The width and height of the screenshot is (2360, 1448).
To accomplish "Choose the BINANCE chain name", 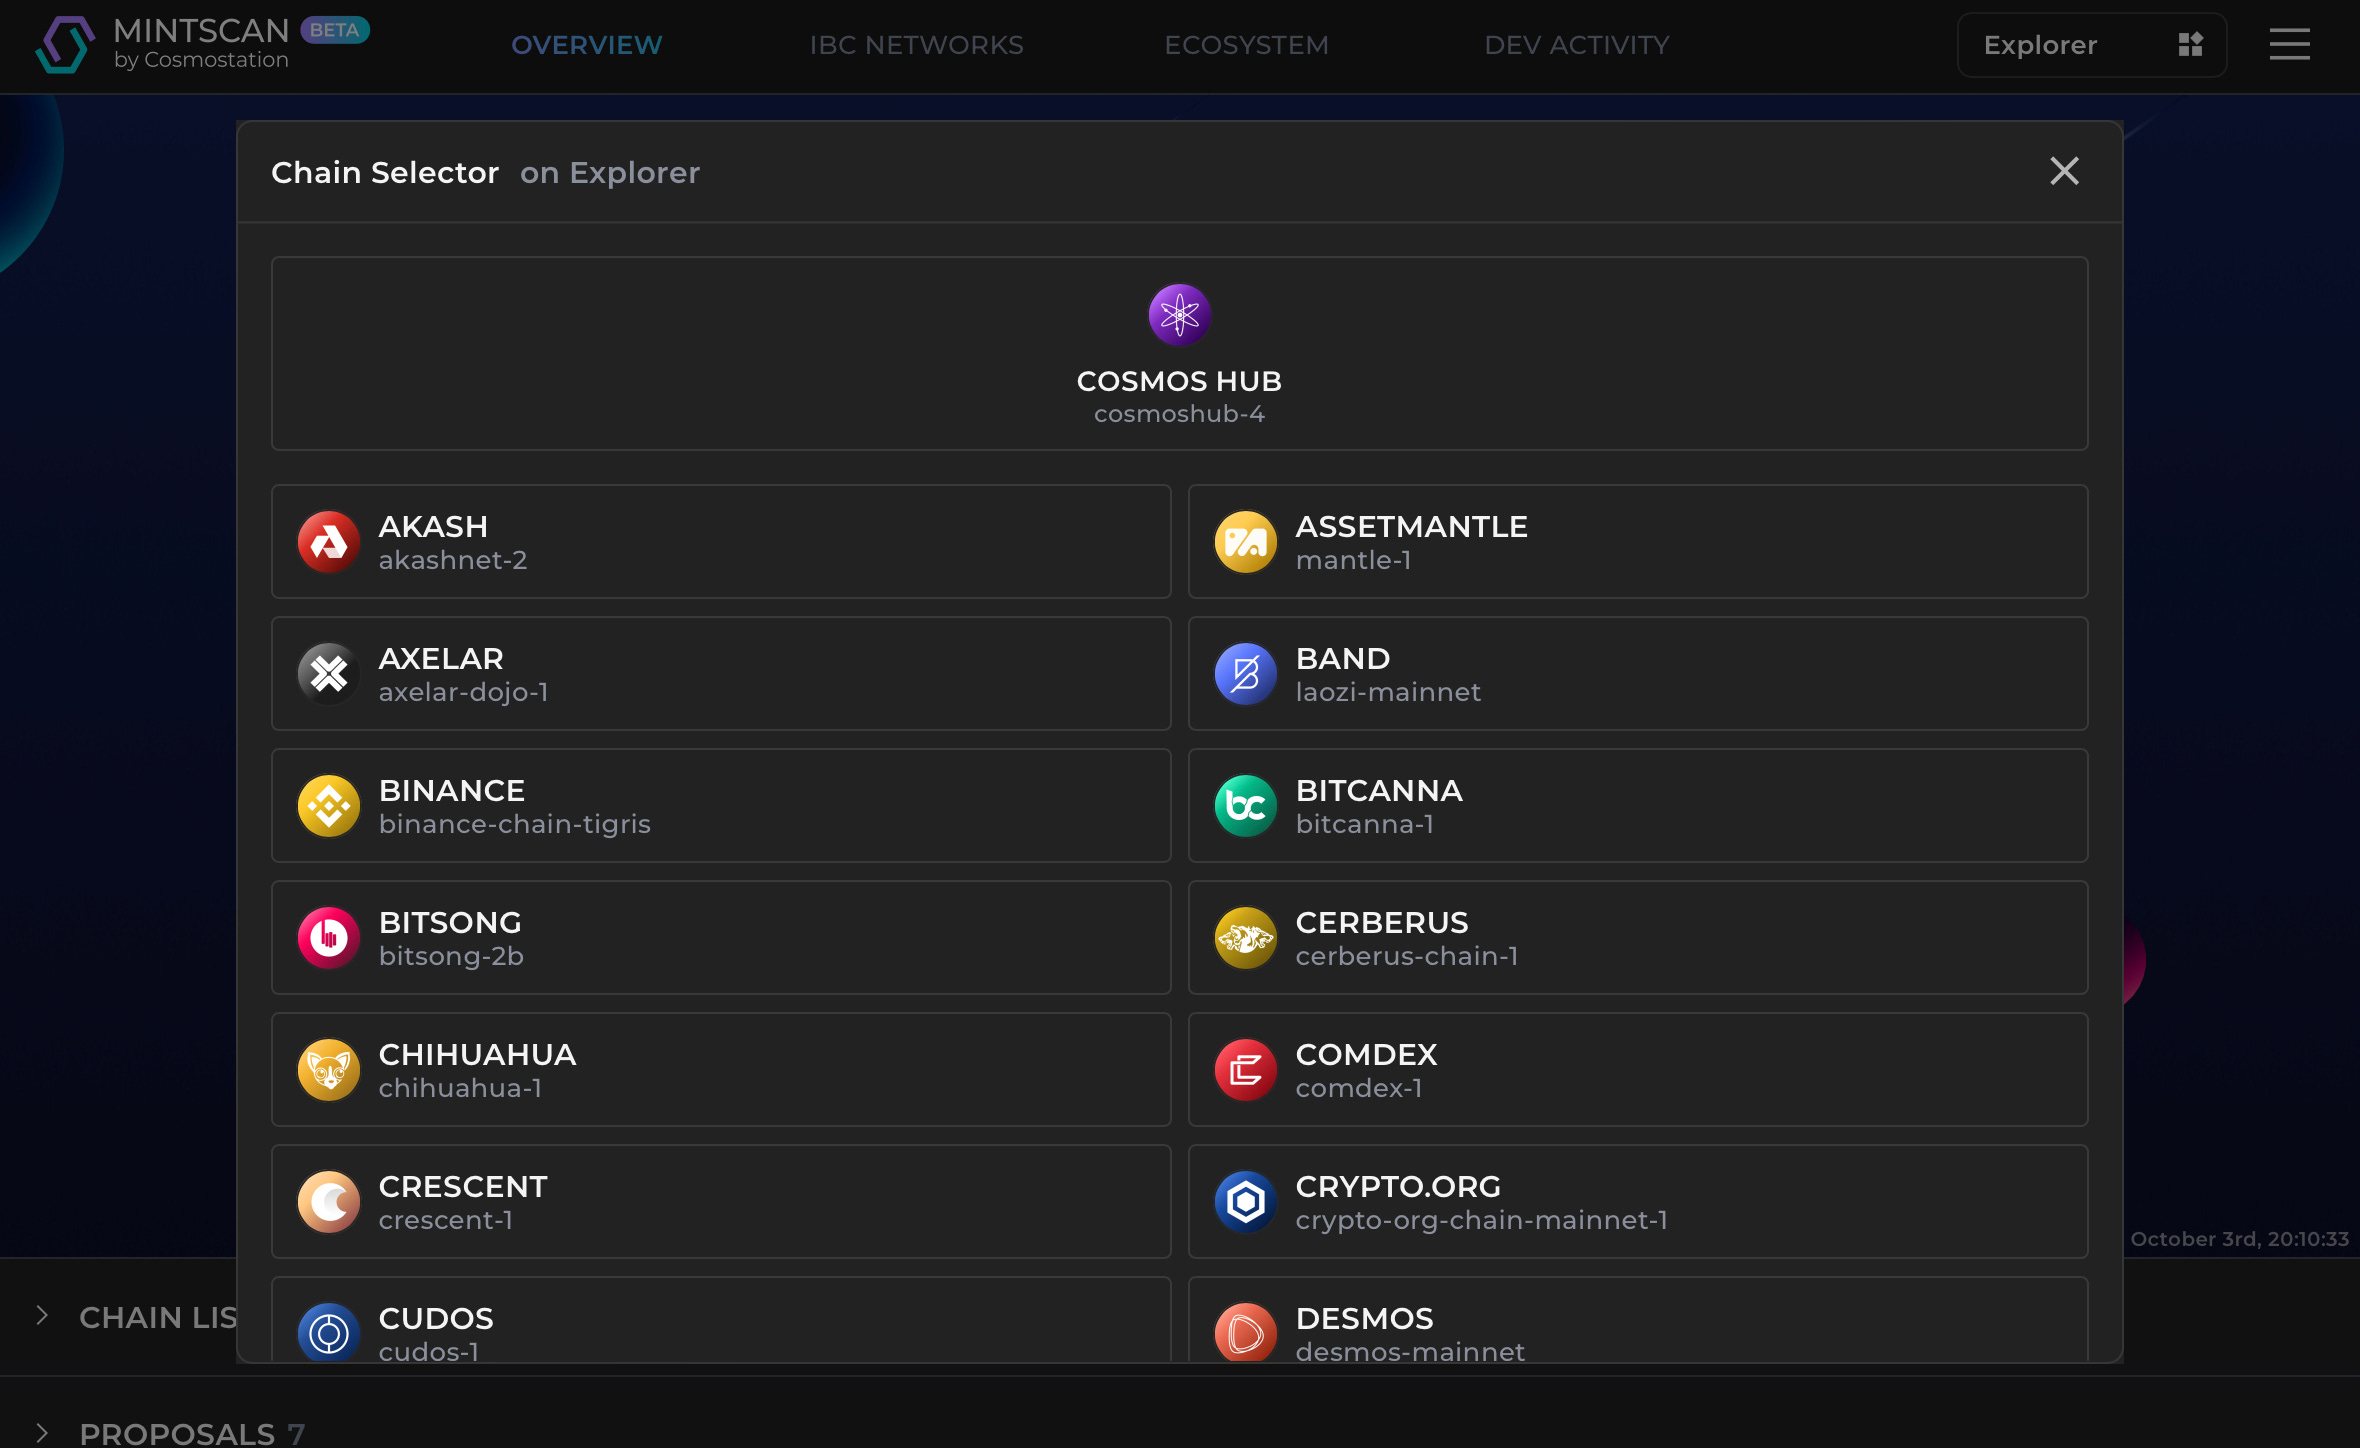I will click(451, 790).
